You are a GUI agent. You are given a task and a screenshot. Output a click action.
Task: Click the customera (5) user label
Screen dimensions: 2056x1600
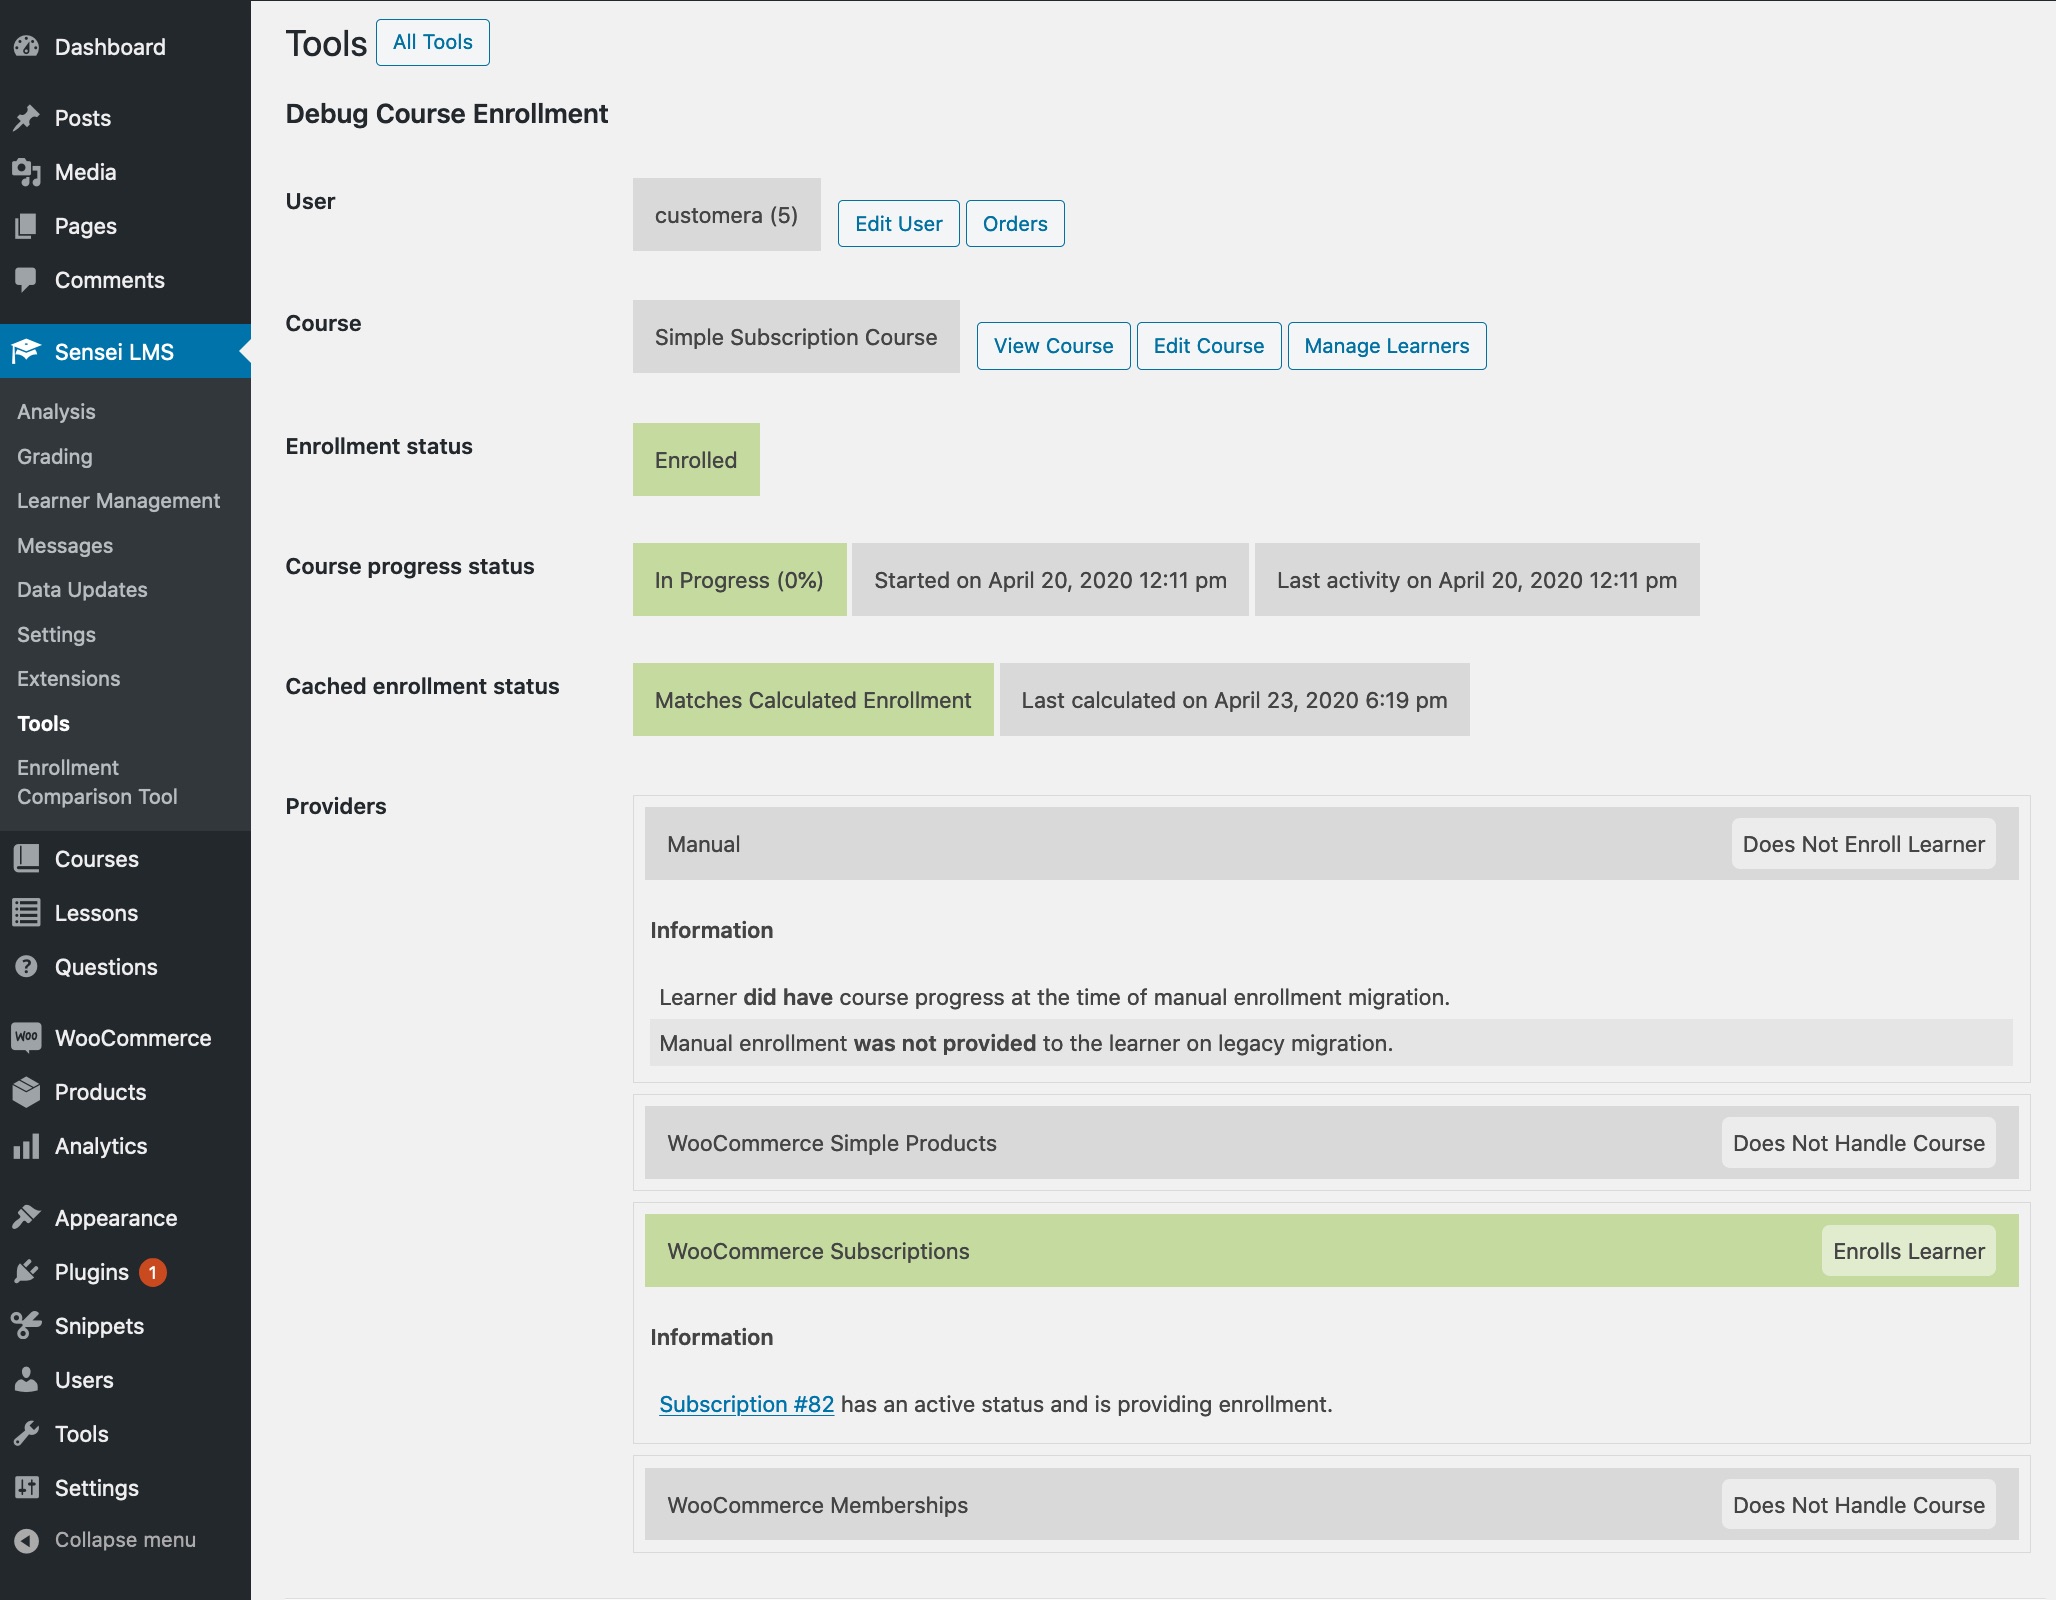tap(726, 215)
